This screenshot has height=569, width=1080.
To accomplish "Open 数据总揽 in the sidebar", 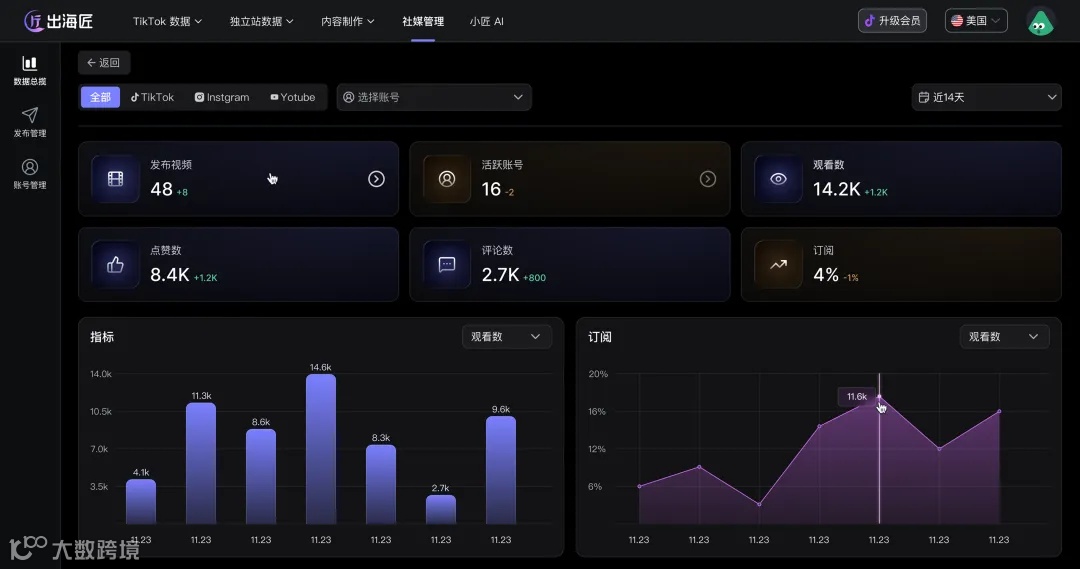I will click(30, 71).
